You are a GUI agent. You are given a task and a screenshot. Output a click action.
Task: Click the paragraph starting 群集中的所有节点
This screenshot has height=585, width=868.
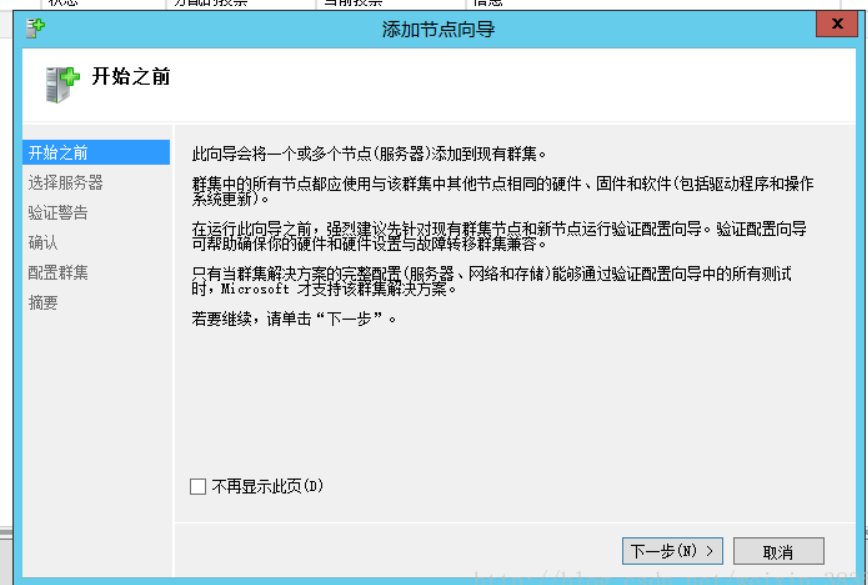point(503,191)
